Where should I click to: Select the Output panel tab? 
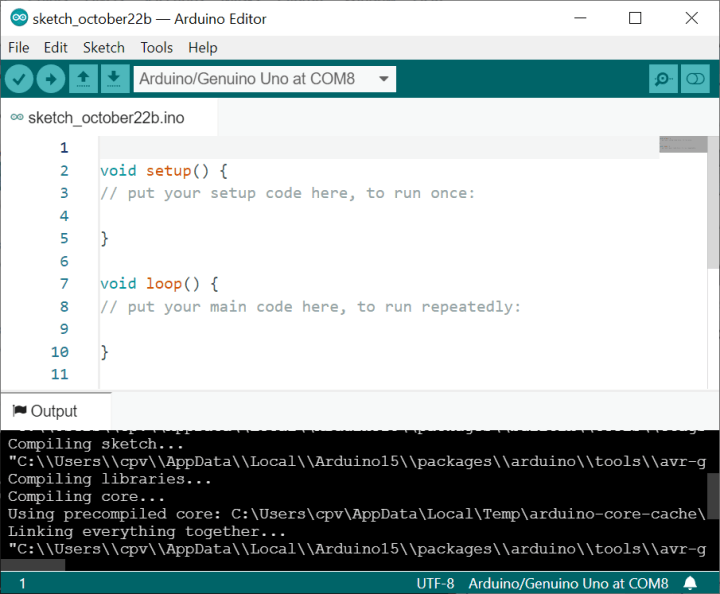tap(54, 411)
